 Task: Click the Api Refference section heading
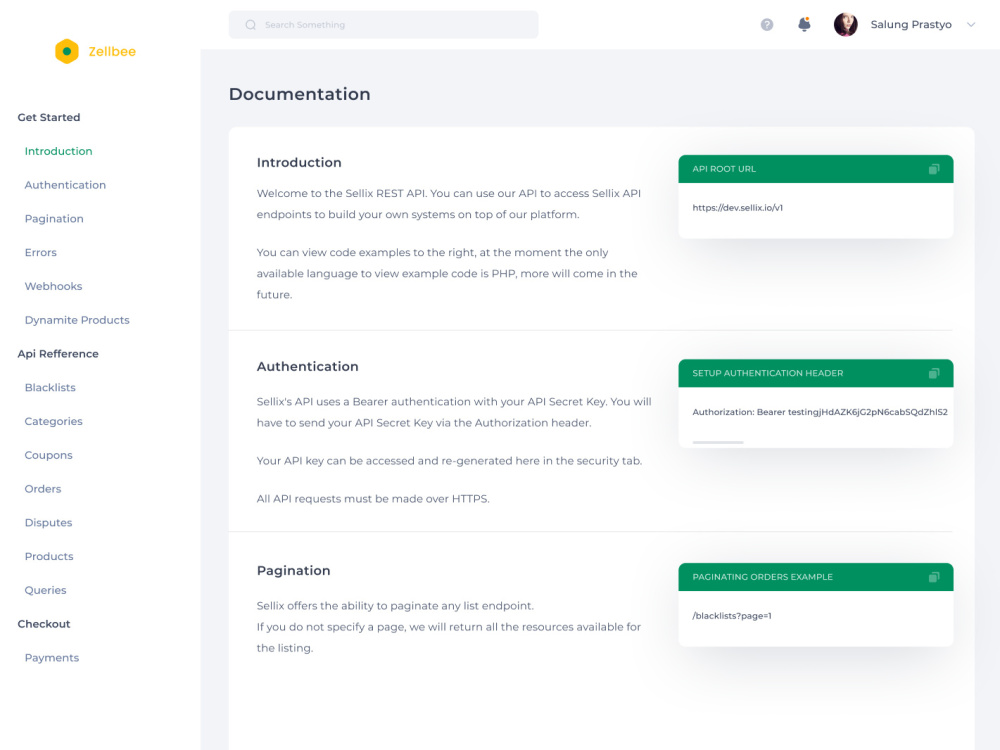tap(58, 354)
